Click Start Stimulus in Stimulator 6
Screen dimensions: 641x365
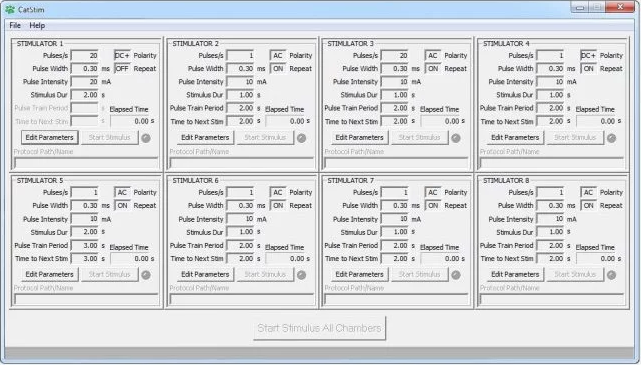(x=265, y=274)
